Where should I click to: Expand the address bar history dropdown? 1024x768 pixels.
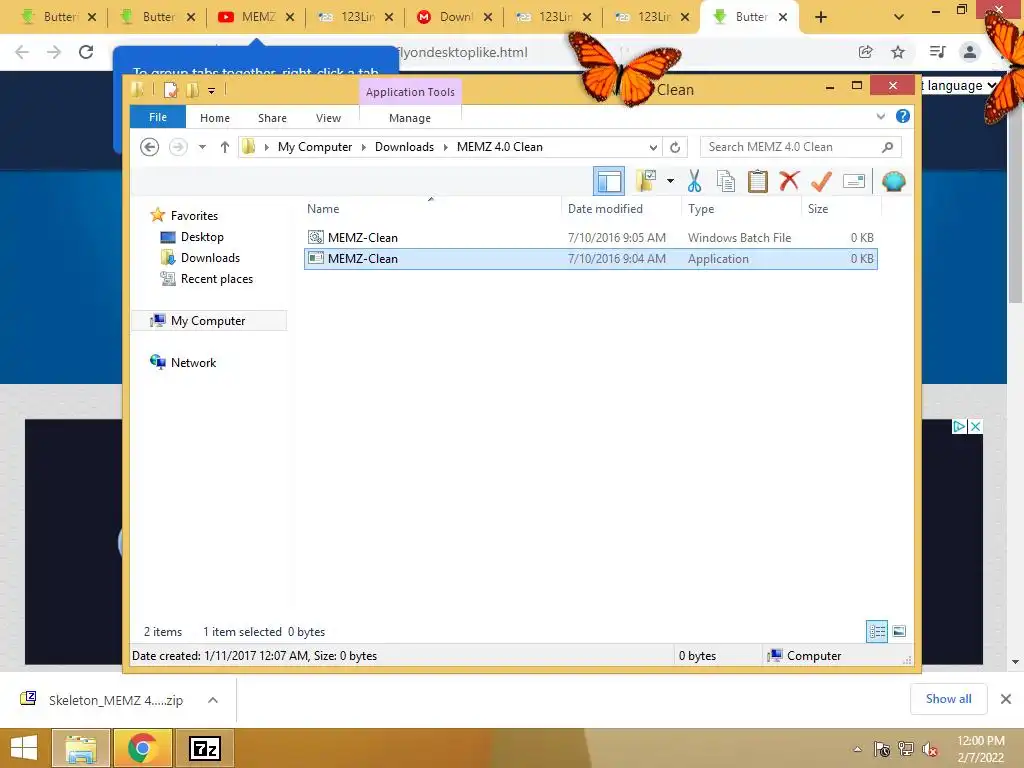[652, 147]
